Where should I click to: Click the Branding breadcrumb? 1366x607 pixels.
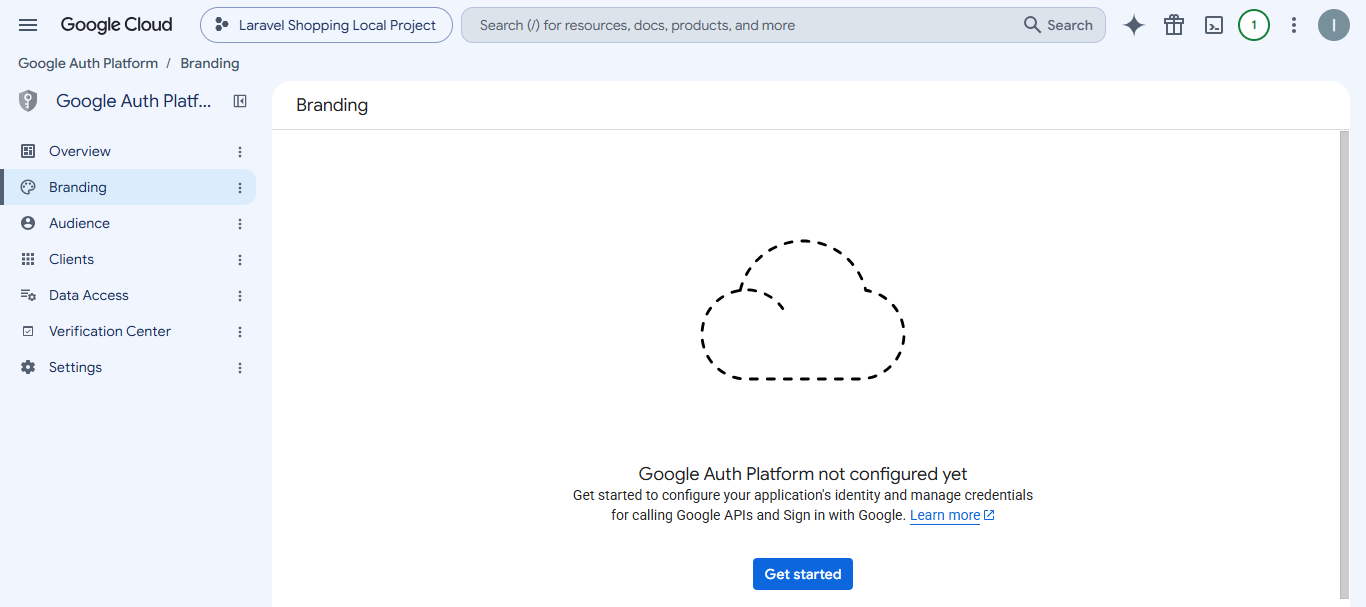pos(210,63)
